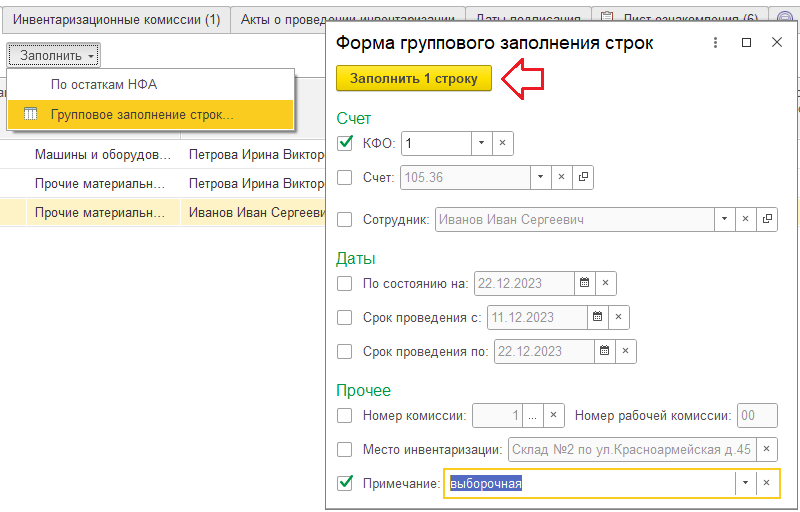Expand the Сотрудник dropdown arrow
The image size is (800, 512).
click(x=724, y=220)
